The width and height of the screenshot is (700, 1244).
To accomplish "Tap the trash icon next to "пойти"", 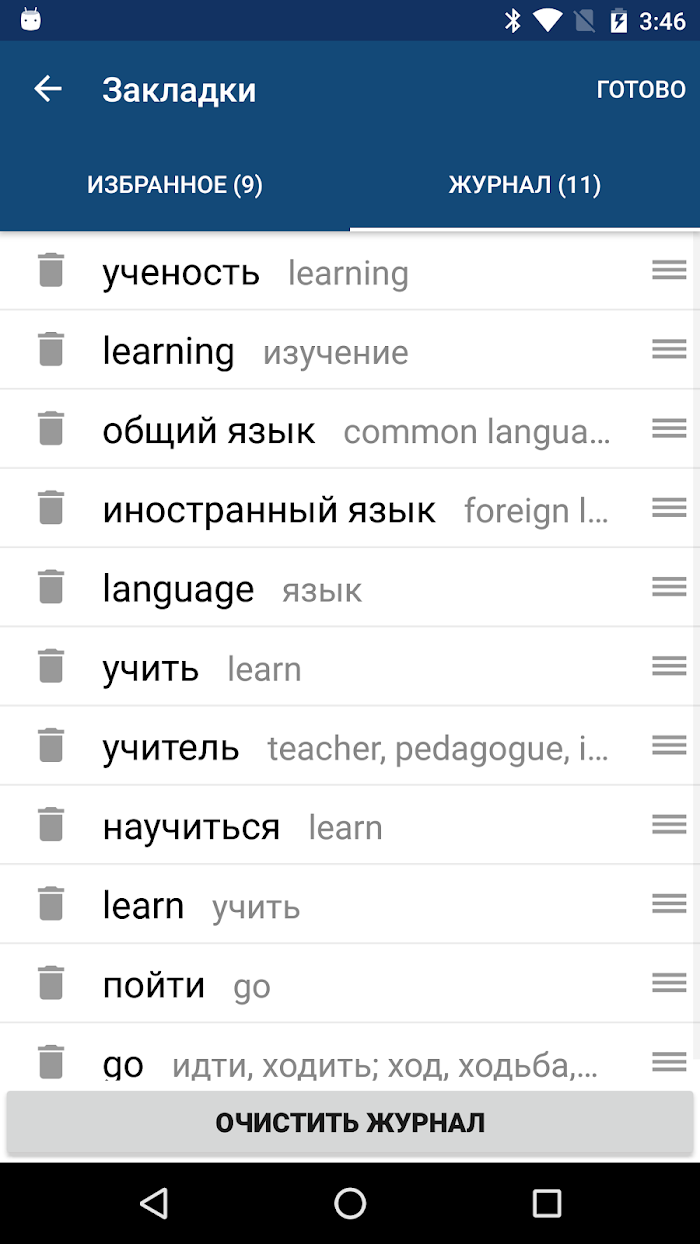I will point(51,982).
